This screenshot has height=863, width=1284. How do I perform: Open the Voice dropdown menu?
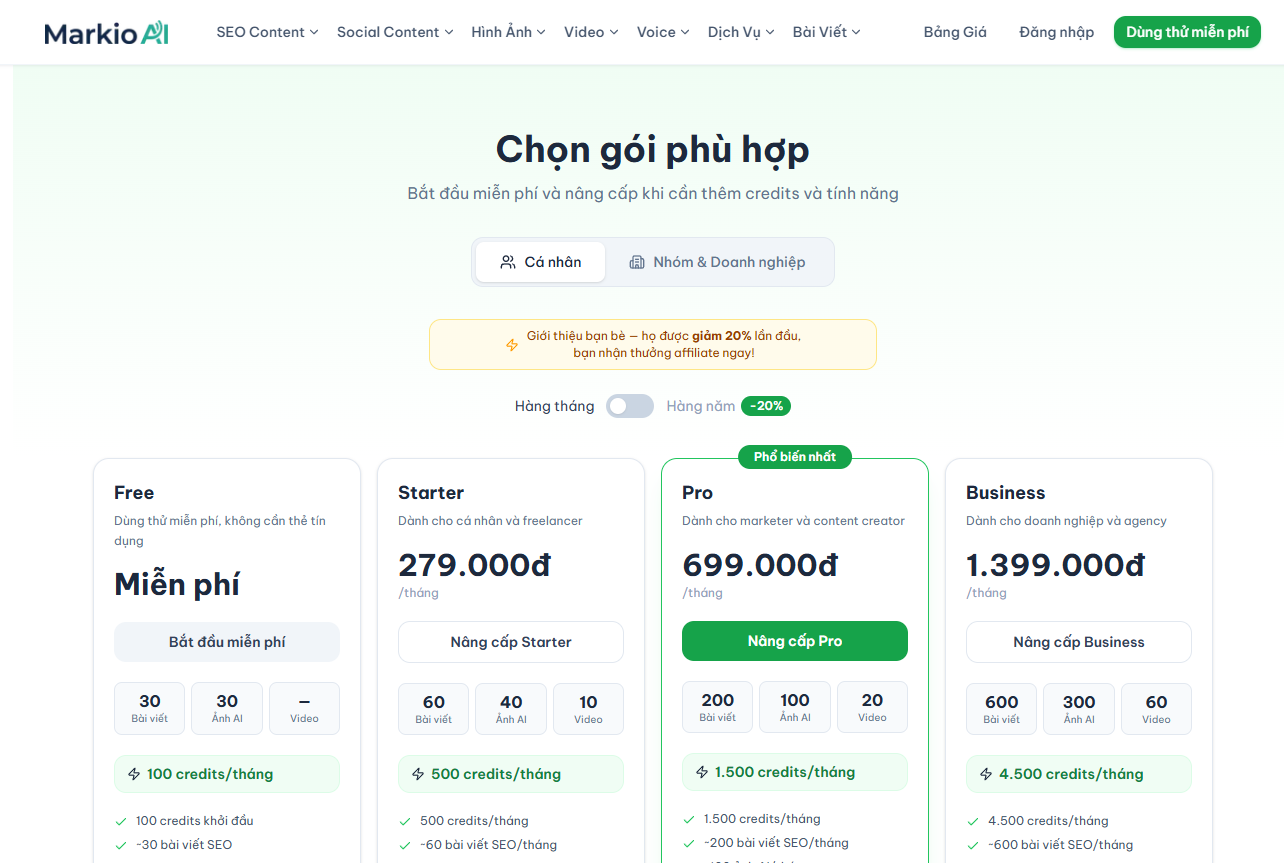pyautogui.click(x=663, y=32)
